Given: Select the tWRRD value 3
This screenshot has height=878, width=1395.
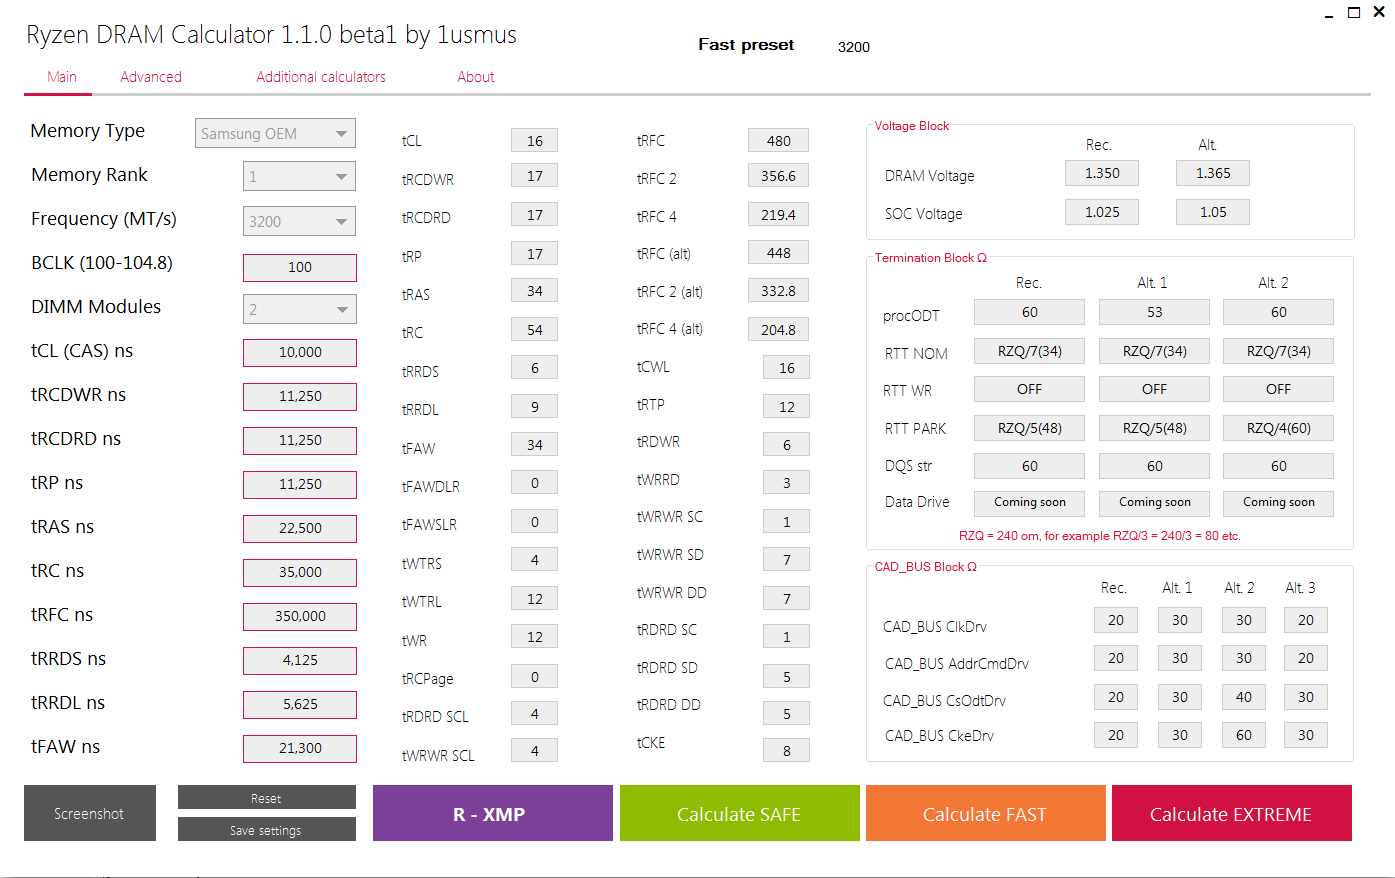Looking at the screenshot, I should 787,483.
